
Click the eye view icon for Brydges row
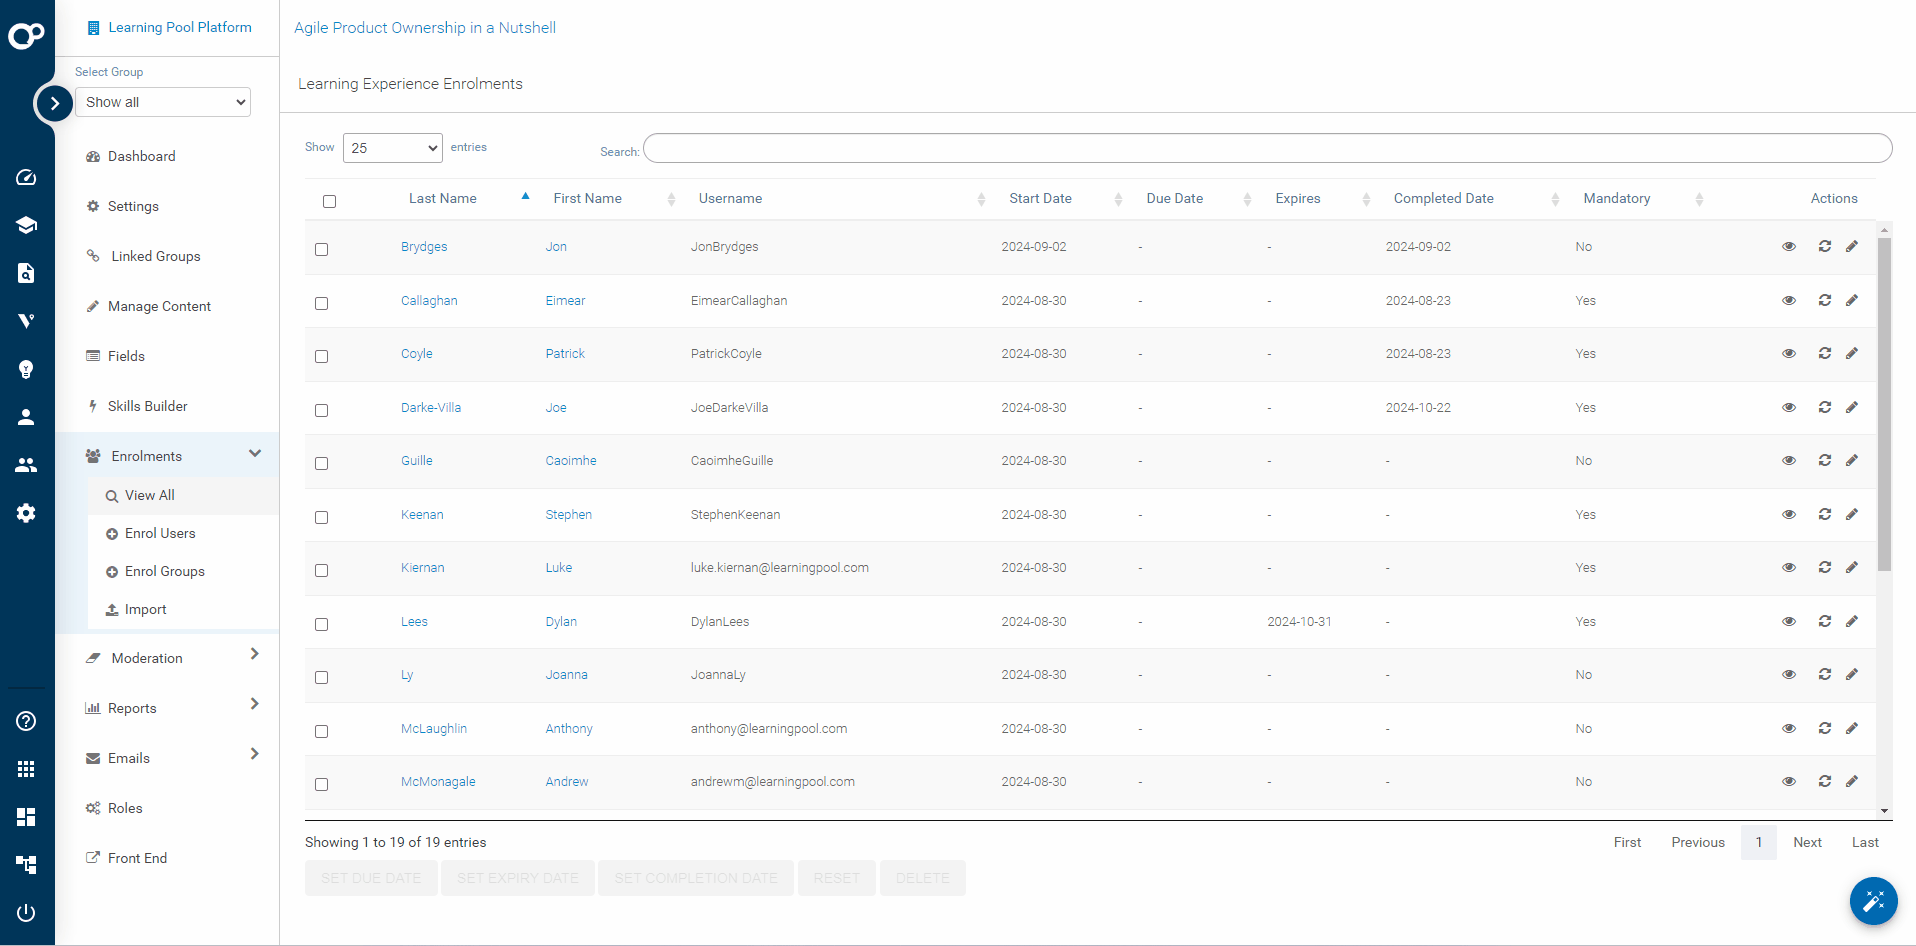[x=1788, y=247]
